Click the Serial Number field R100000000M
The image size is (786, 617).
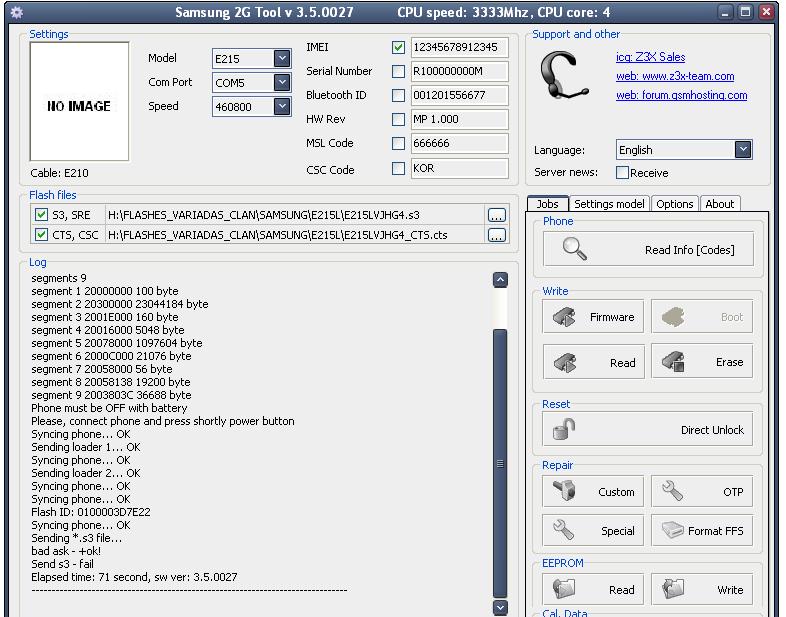[x=460, y=72]
